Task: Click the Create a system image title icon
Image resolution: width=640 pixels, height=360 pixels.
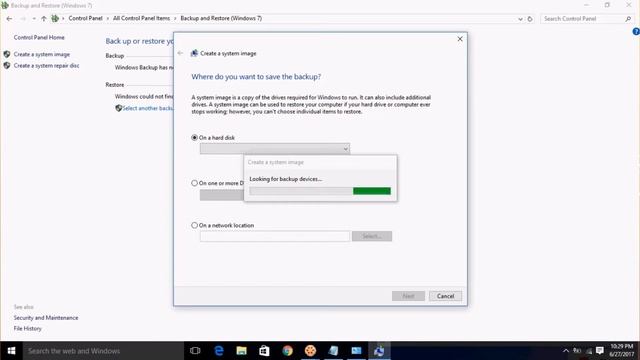Action: [194, 53]
